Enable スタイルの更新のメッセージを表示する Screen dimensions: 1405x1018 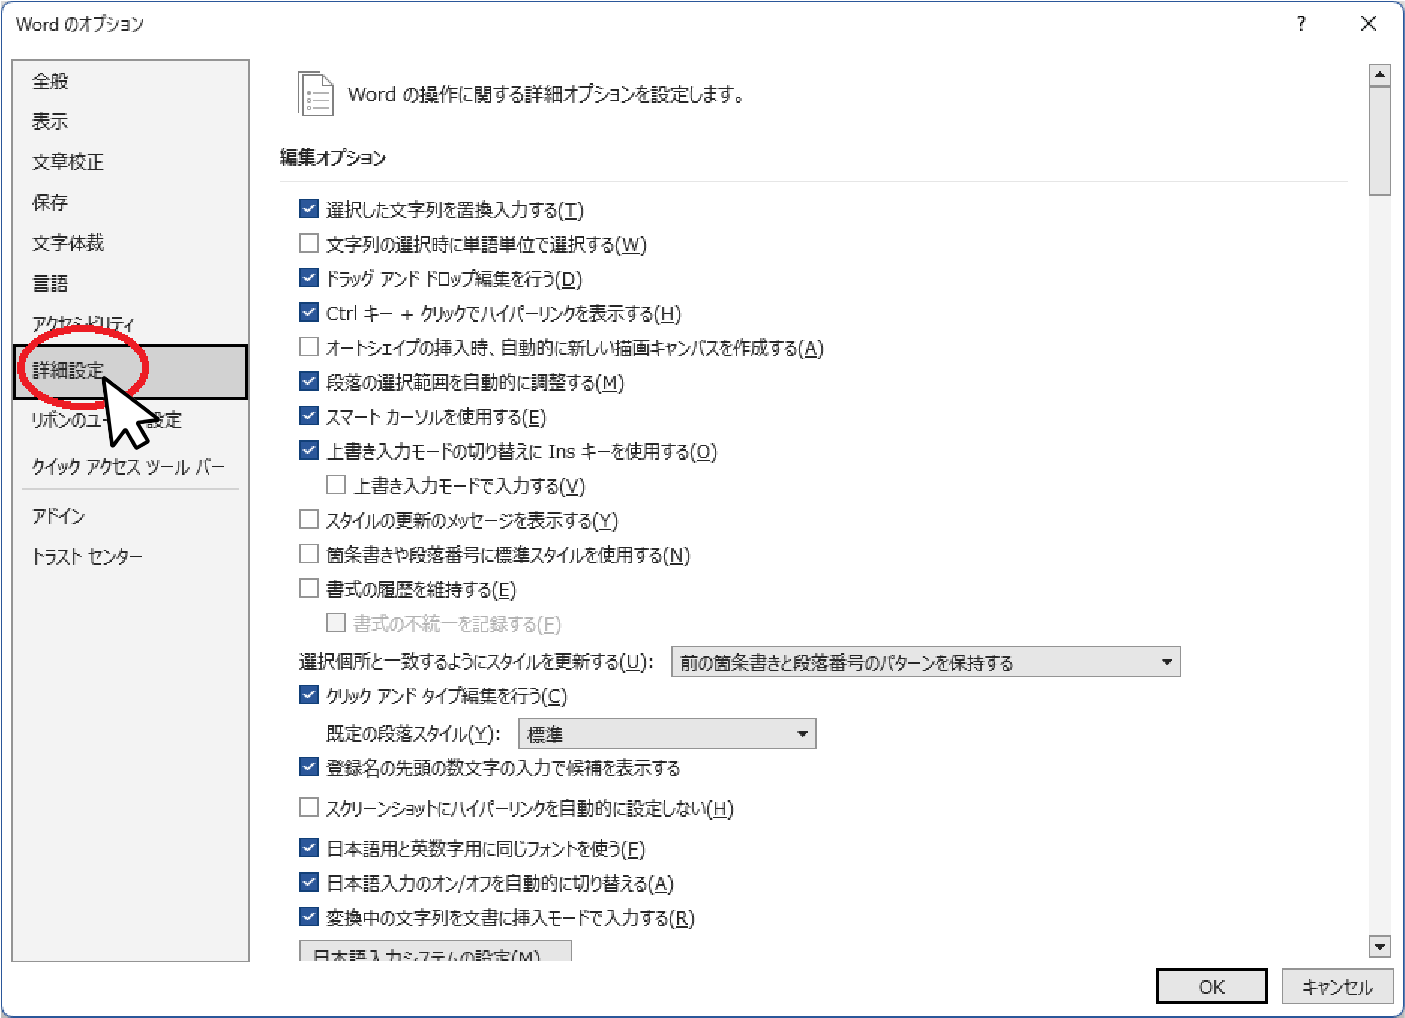coord(309,519)
